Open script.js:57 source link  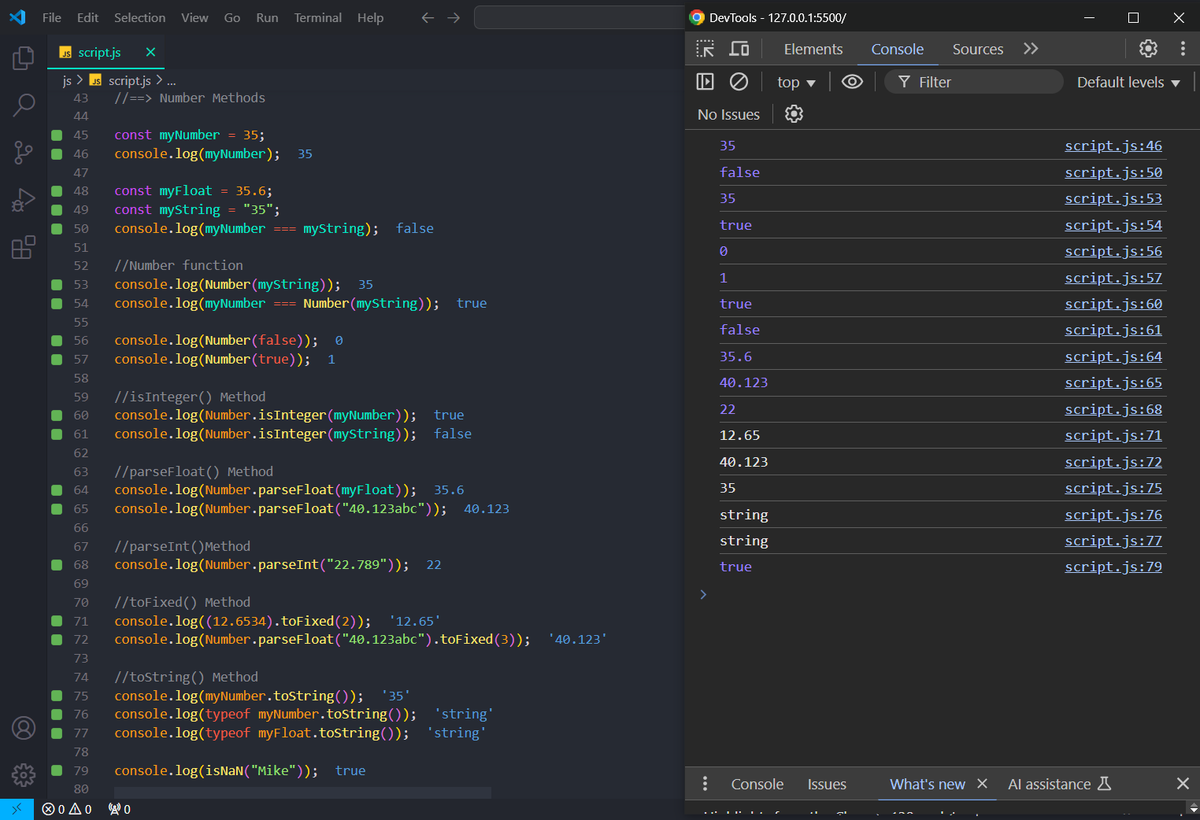1113,278
